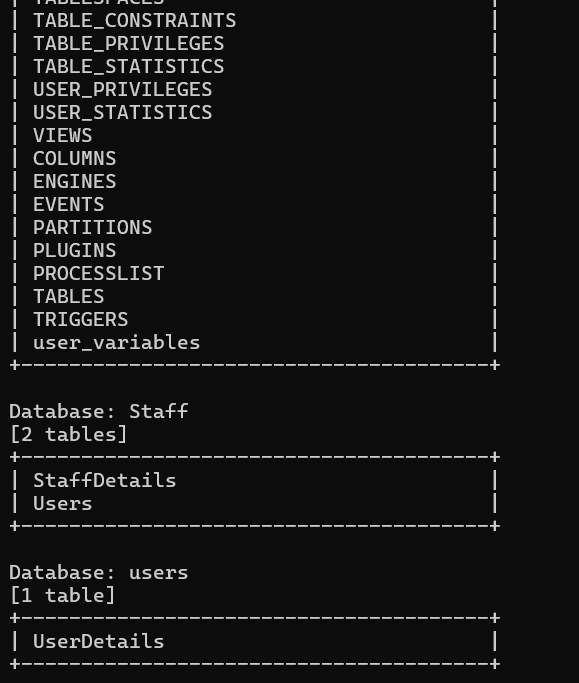Viewport: 579px width, 683px height.
Task: Select ENGINES in the output
Action: (x=74, y=182)
